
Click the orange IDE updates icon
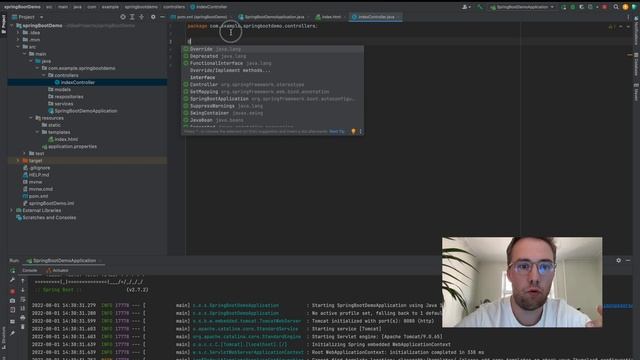[x=625, y=7]
